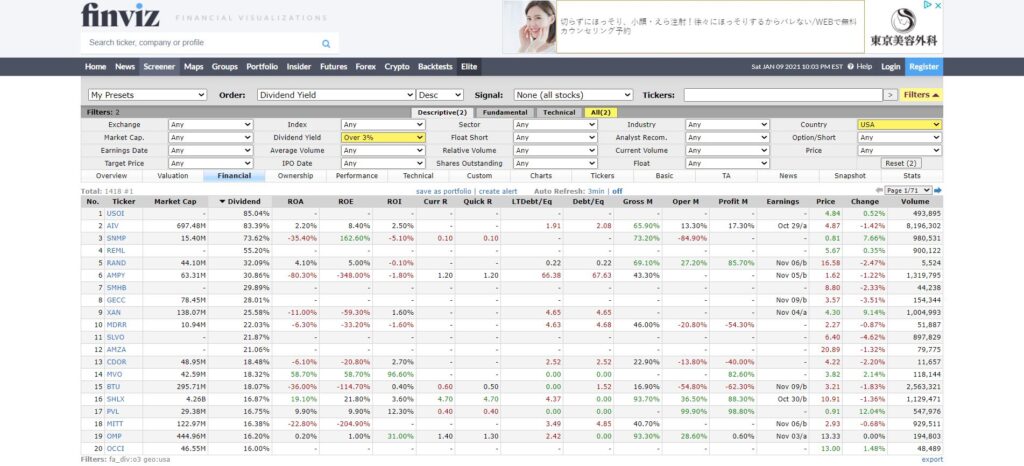1024x466 pixels.
Task: Click the save as portfolio link
Action: coord(444,190)
